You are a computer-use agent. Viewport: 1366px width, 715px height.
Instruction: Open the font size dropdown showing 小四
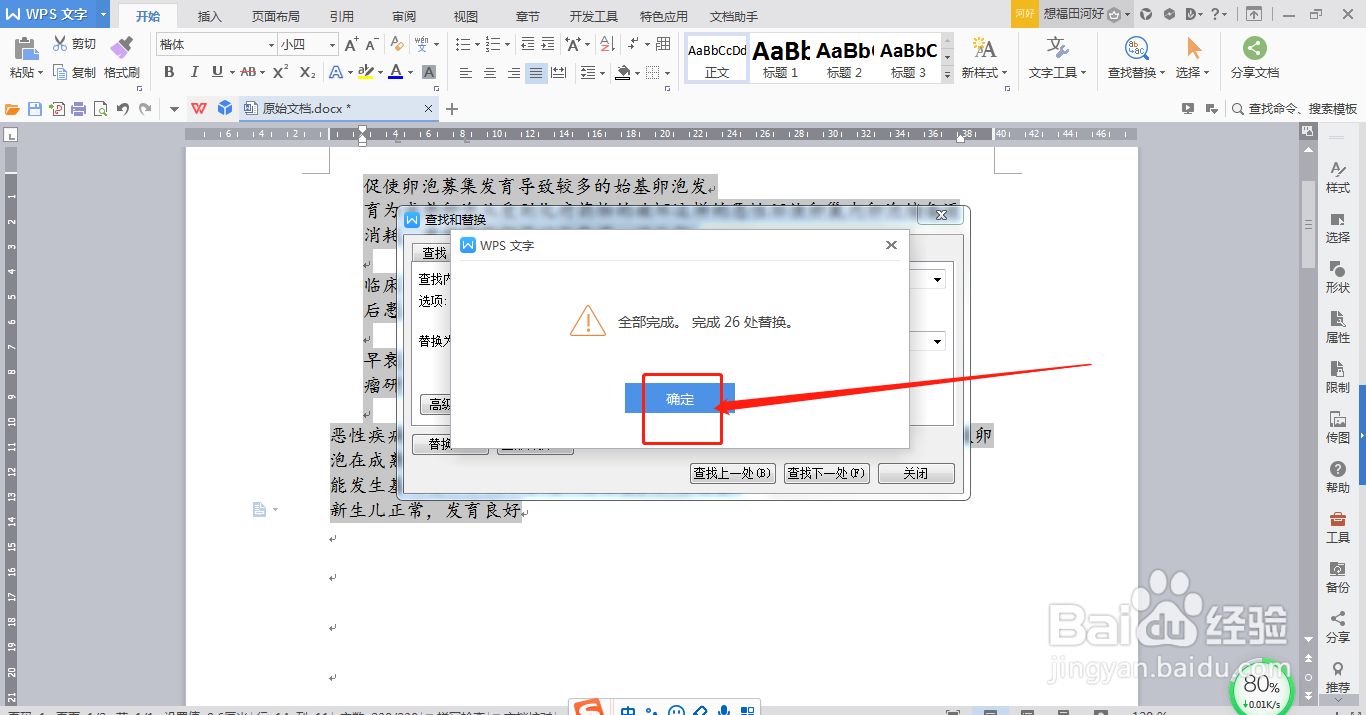[x=332, y=45]
